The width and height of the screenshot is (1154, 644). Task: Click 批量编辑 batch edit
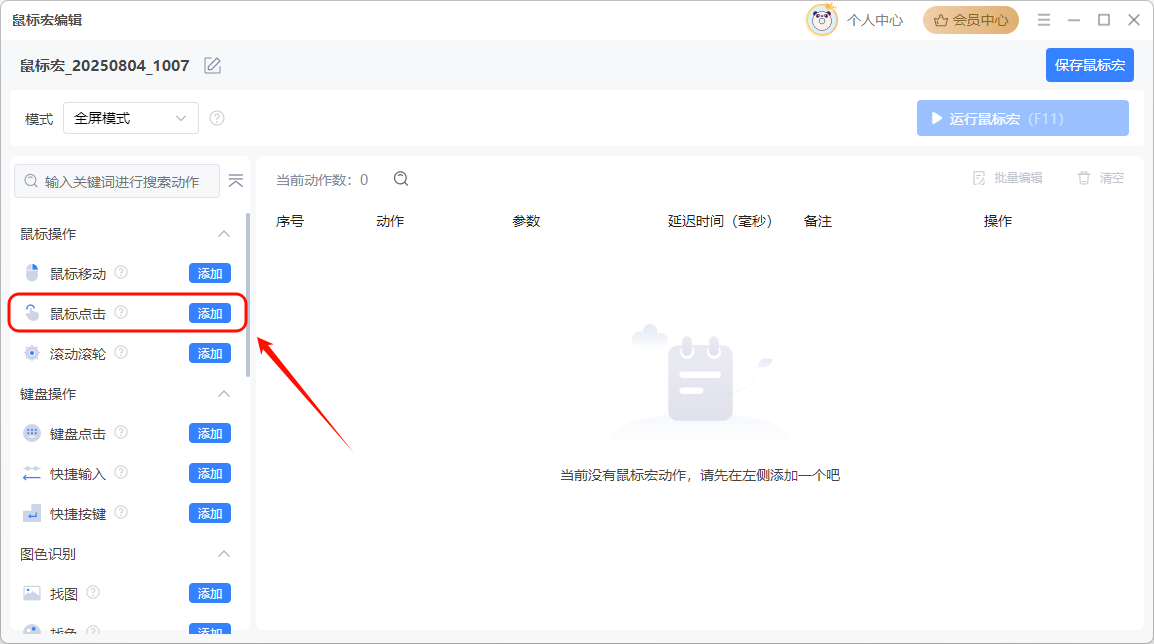point(1008,177)
